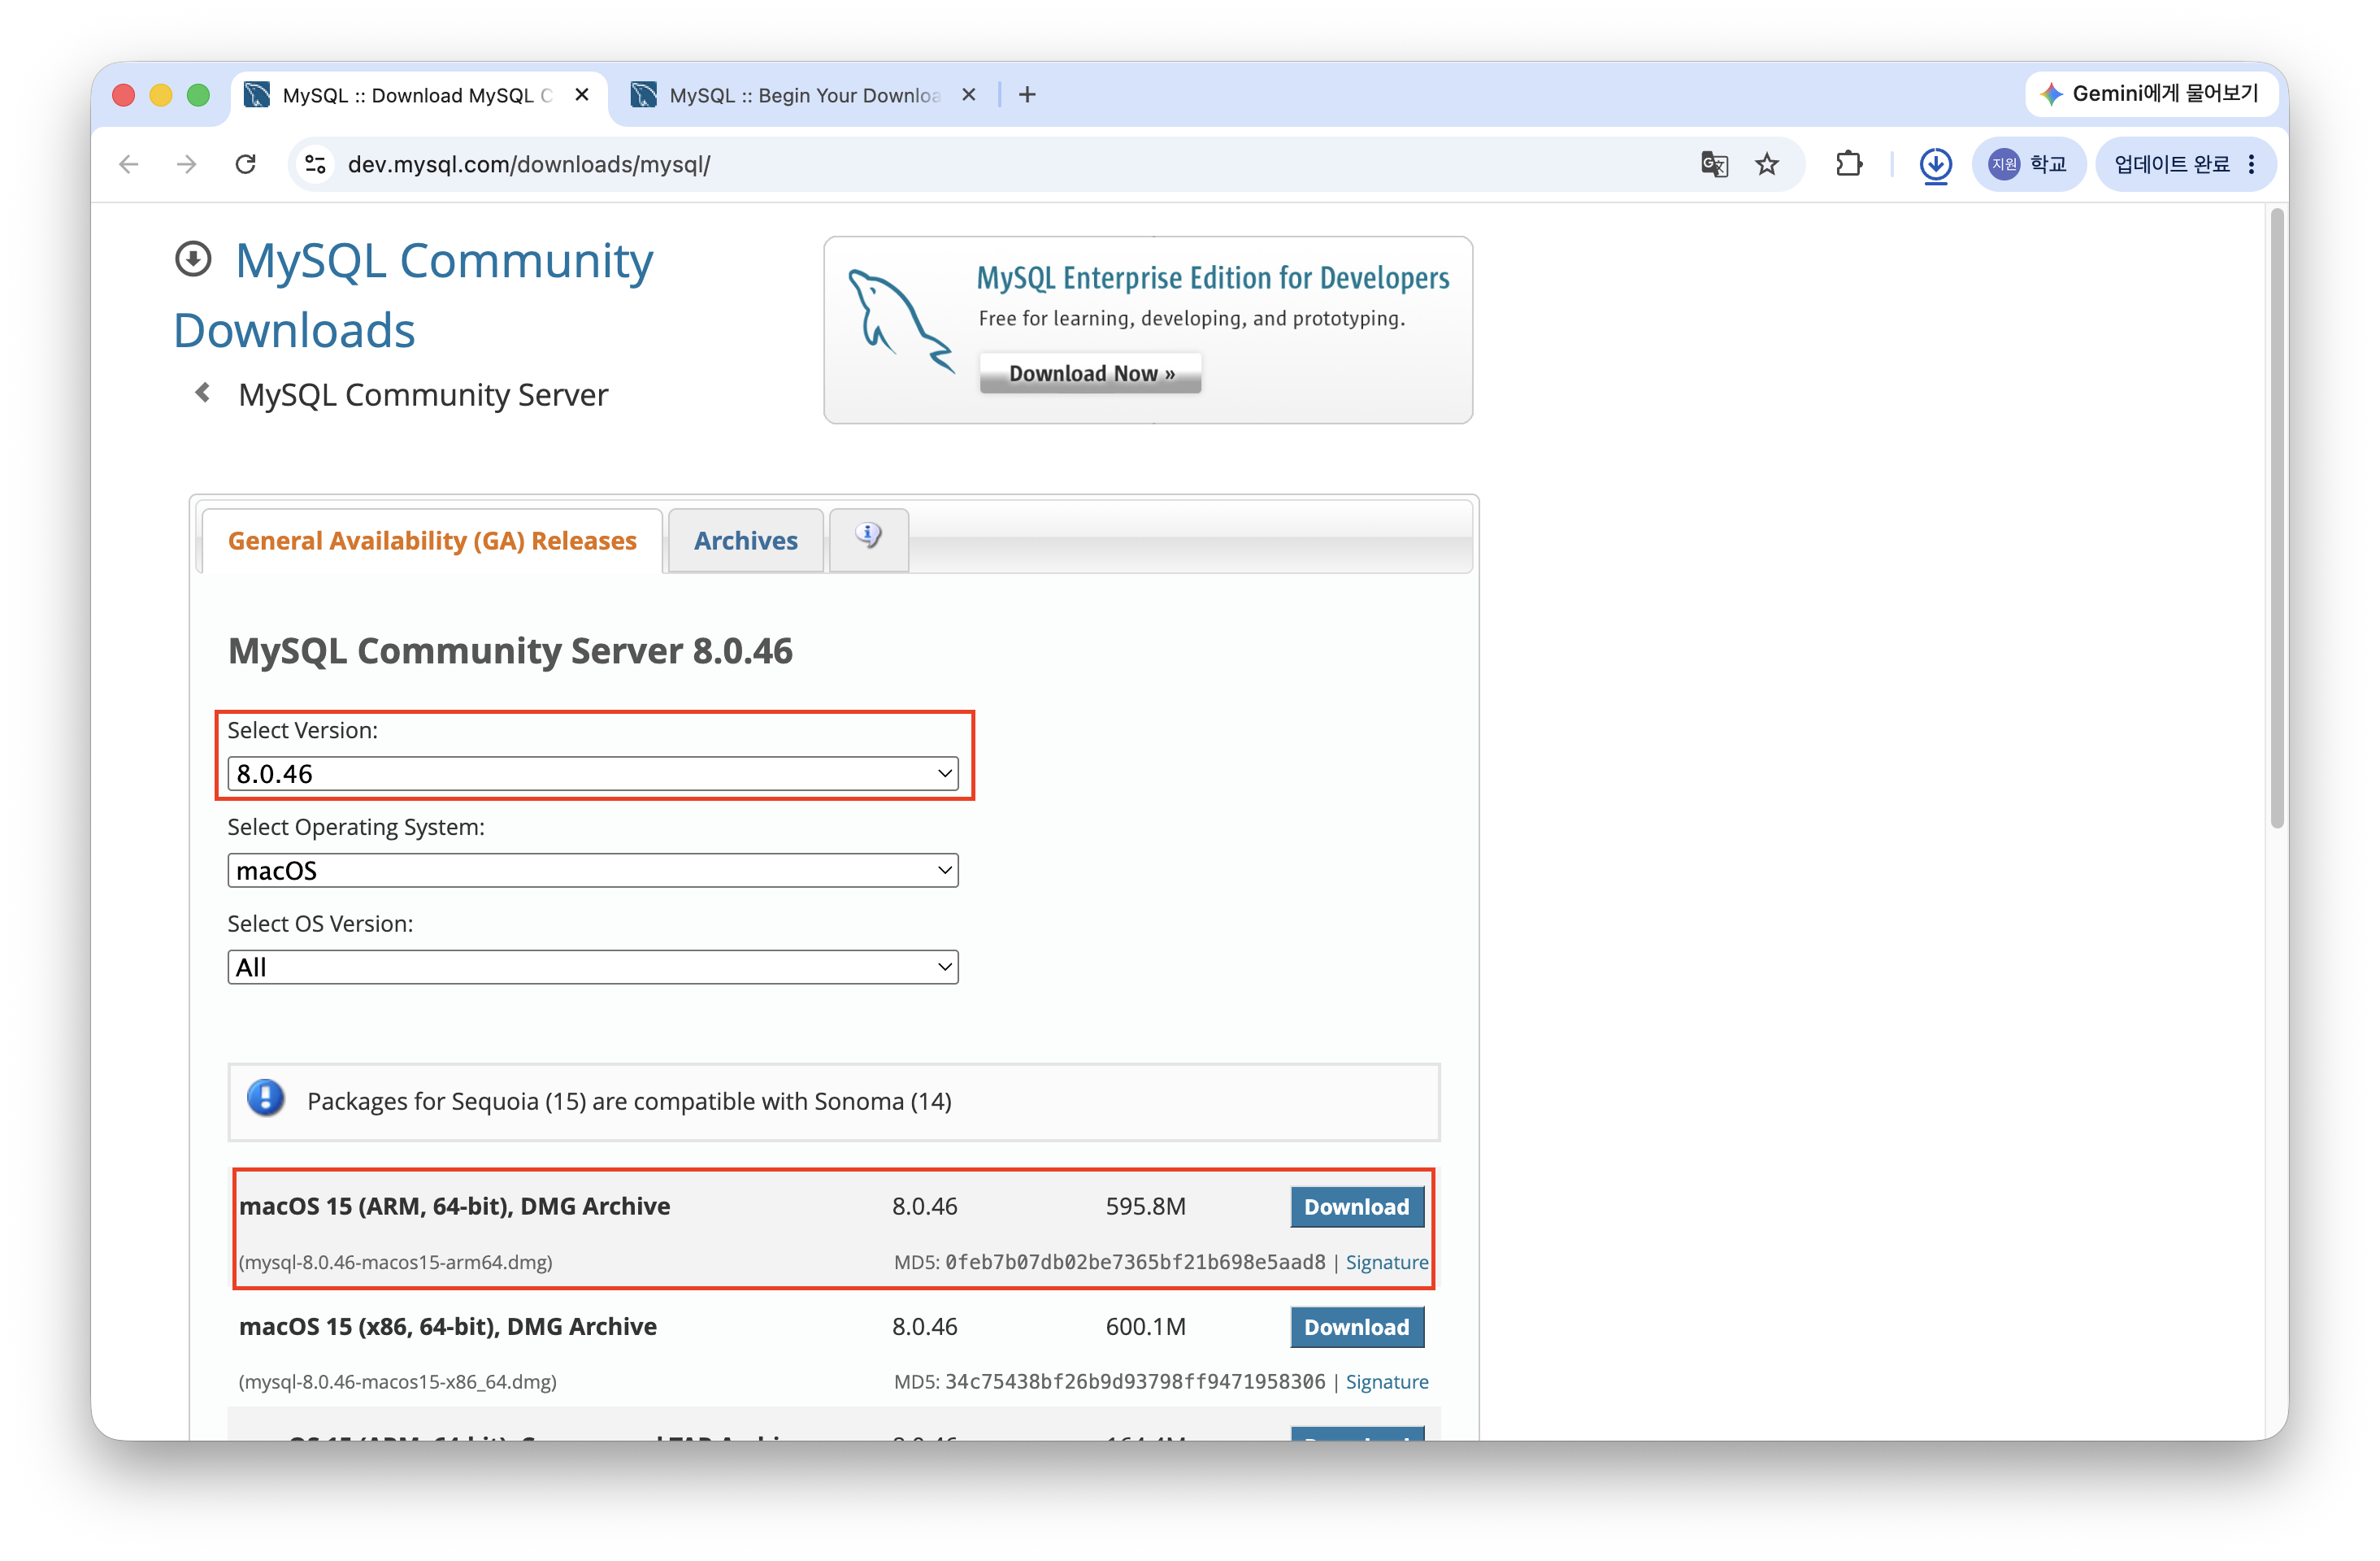The width and height of the screenshot is (2380, 1561).
Task: Click MD5 hash 34c75438bf26b9d93798ff9471958306
Action: pyautogui.click(x=1135, y=1382)
